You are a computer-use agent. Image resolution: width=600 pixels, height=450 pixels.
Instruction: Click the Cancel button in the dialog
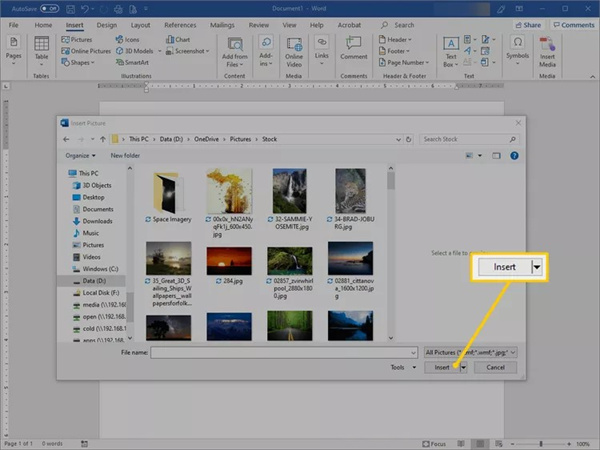coord(495,368)
